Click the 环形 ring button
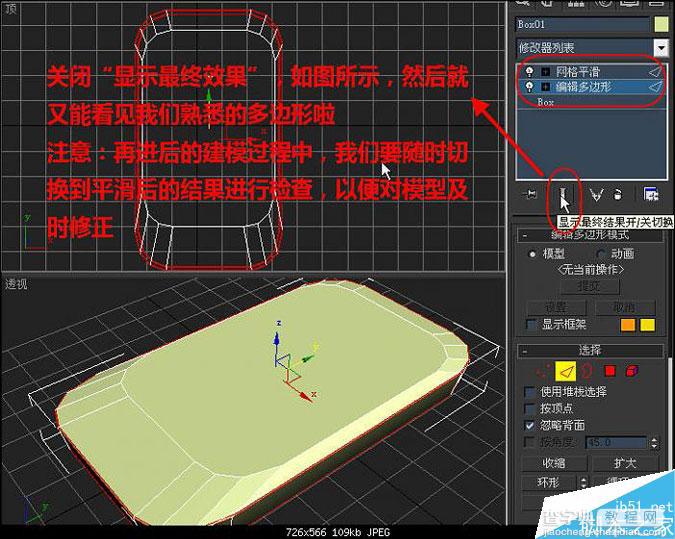 point(549,482)
